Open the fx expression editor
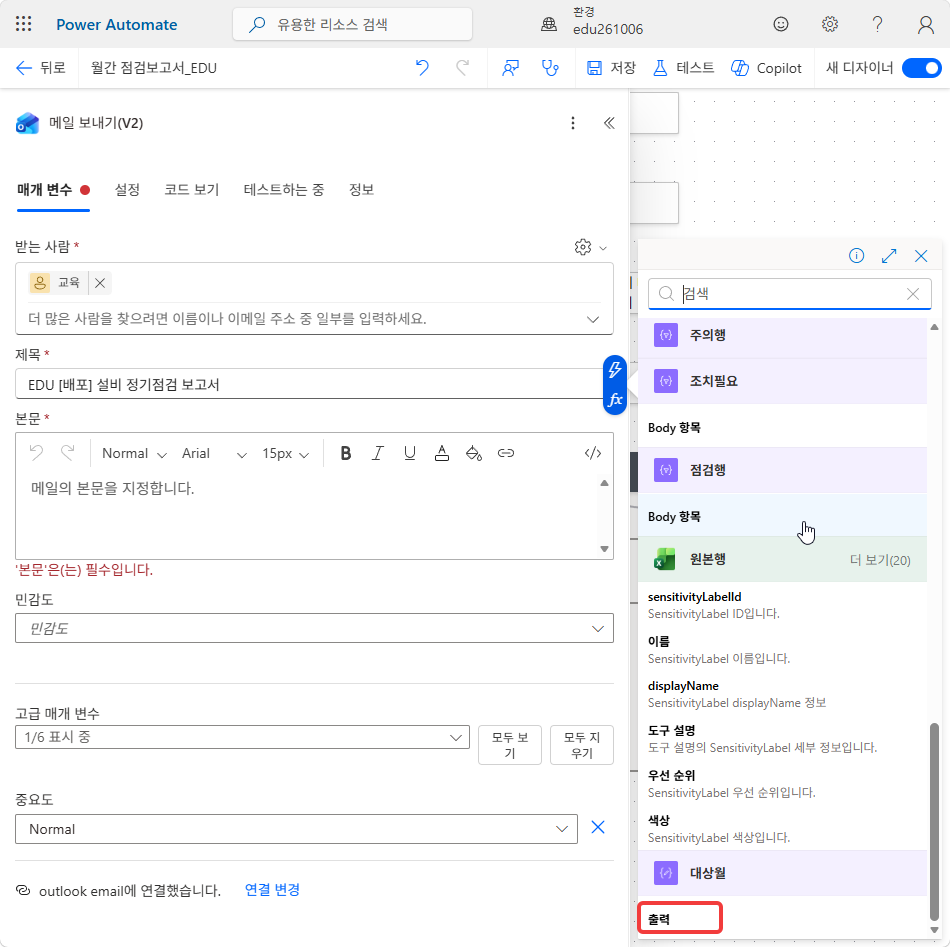 point(615,399)
